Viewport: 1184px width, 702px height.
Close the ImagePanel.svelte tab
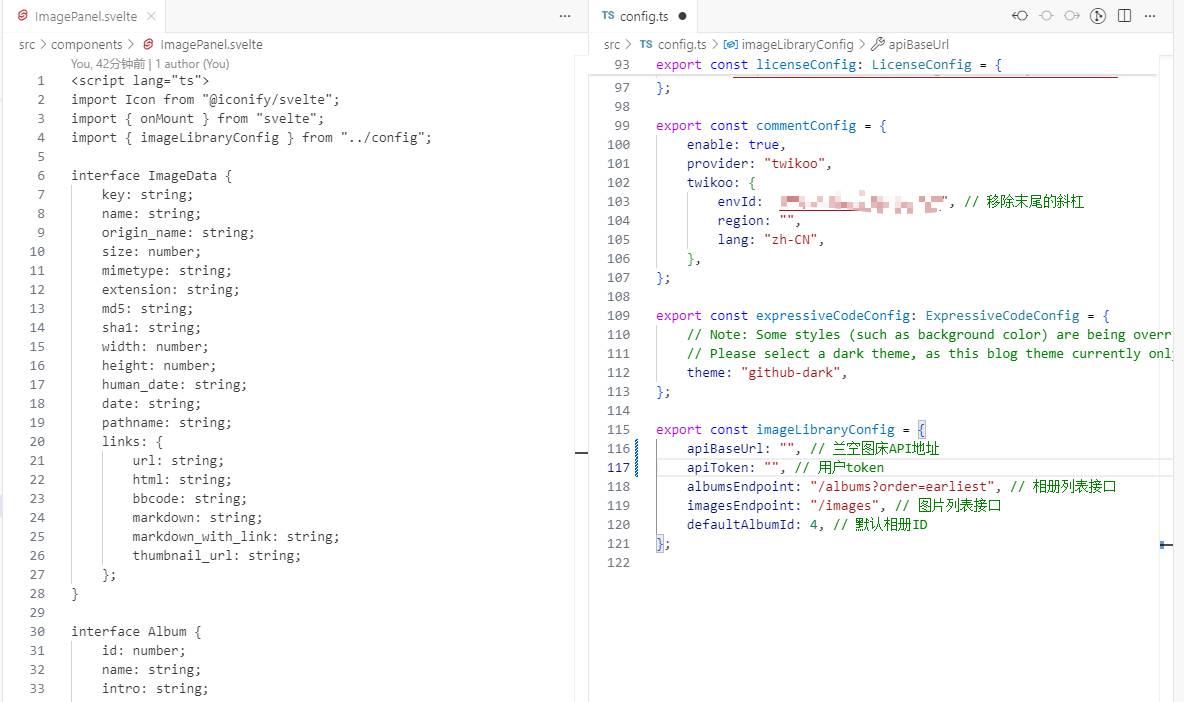point(150,16)
